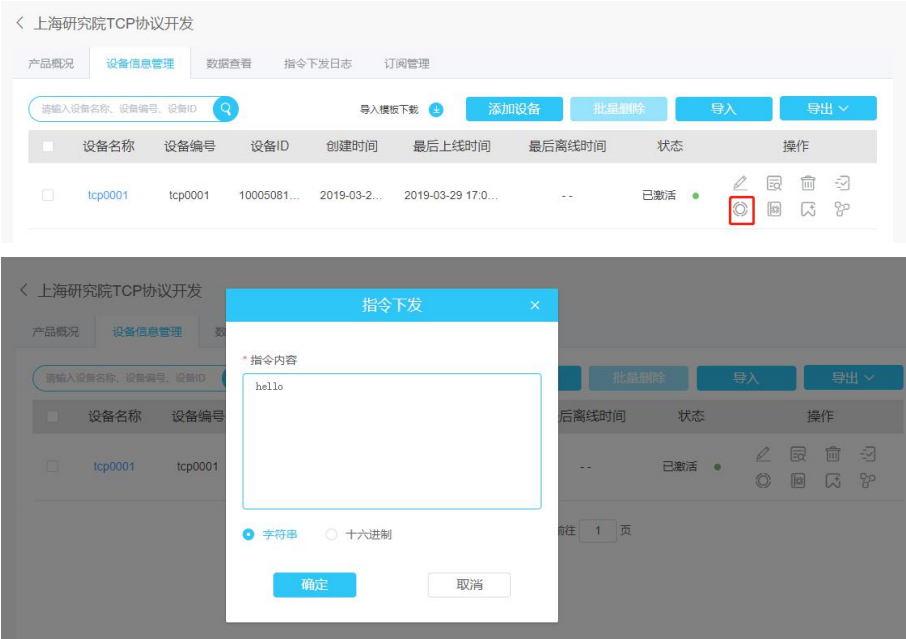Click the branch-shaped icon at end of top row
Viewport: 906px width, 639px height.
(842, 209)
